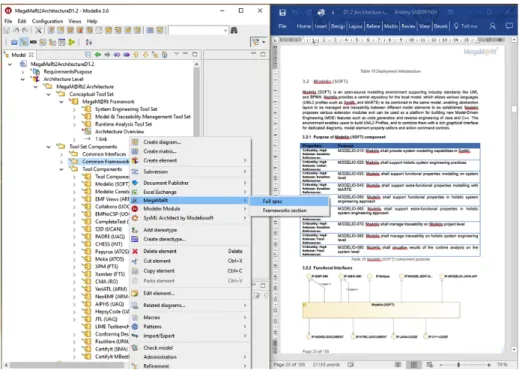Adjust the Word zoom slider handle

(459, 365)
